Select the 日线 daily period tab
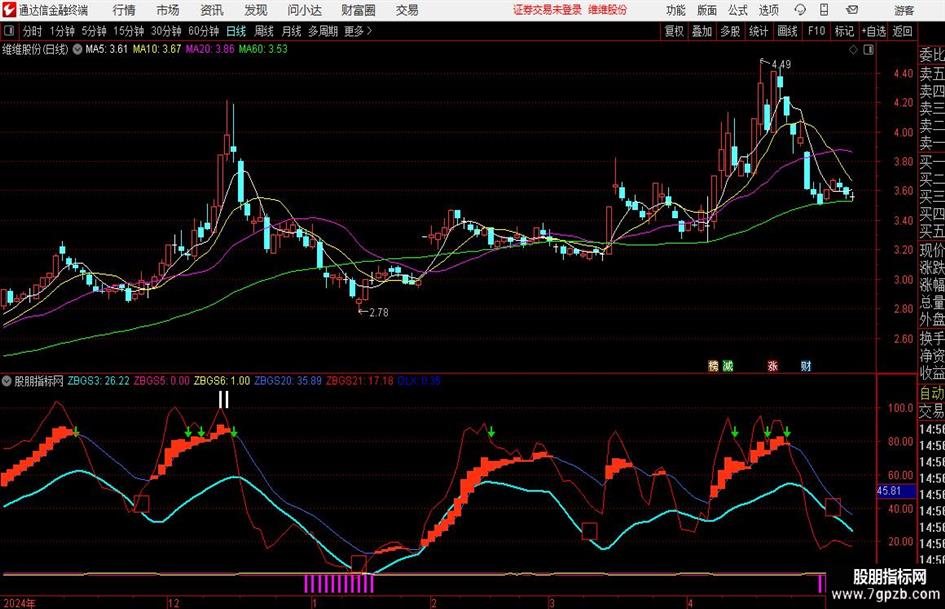This screenshot has width=945, height=609. [236, 31]
